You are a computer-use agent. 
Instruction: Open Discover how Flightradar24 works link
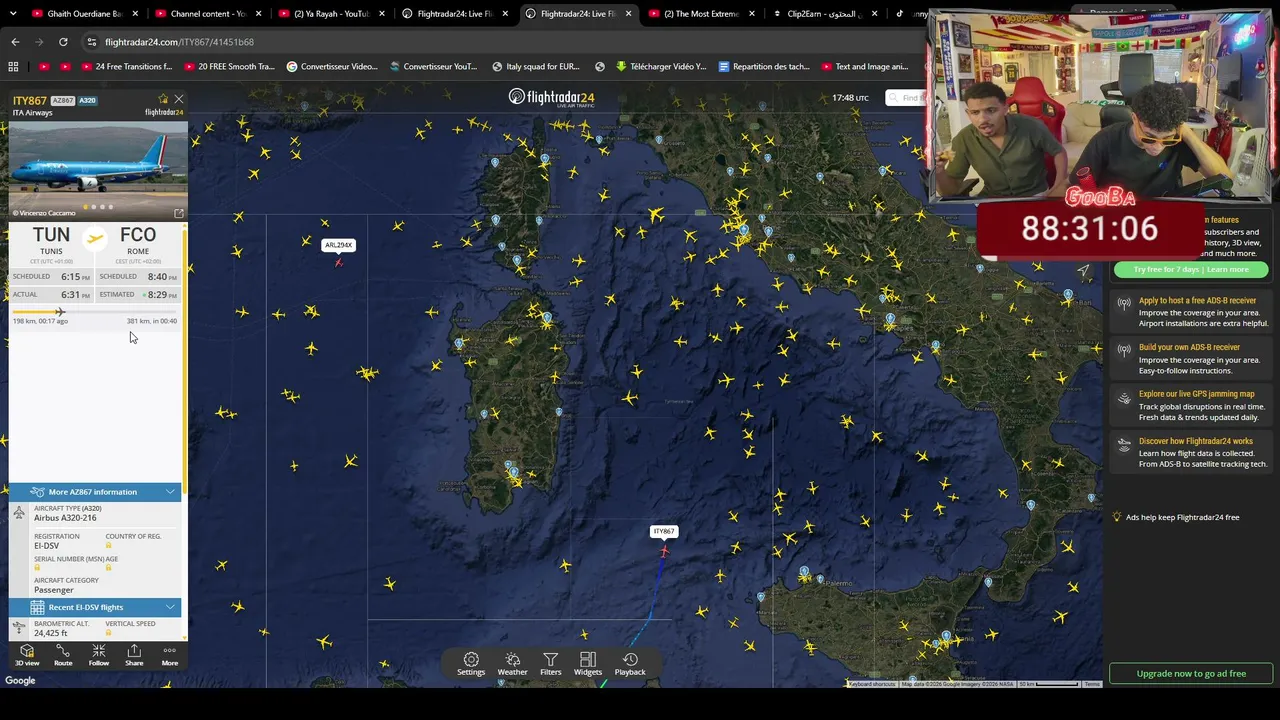click(x=1196, y=441)
